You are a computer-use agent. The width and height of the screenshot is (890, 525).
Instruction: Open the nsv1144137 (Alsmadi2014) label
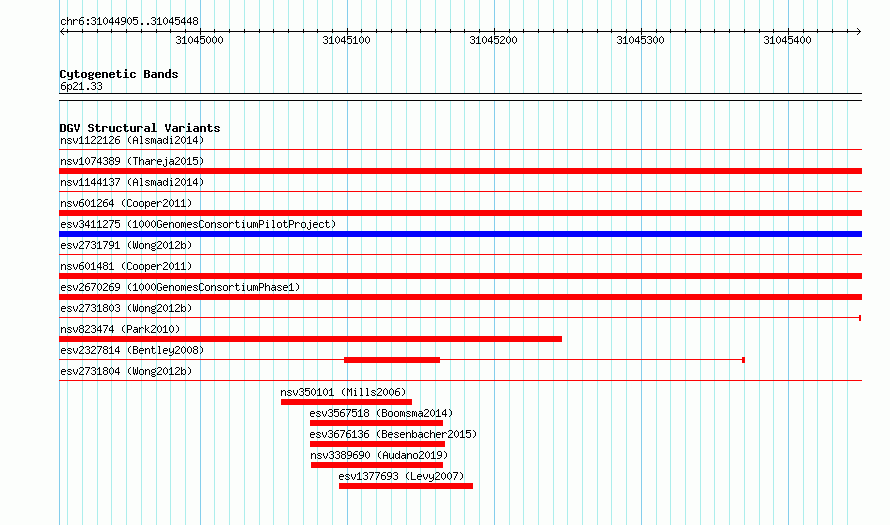pyautogui.click(x=132, y=182)
